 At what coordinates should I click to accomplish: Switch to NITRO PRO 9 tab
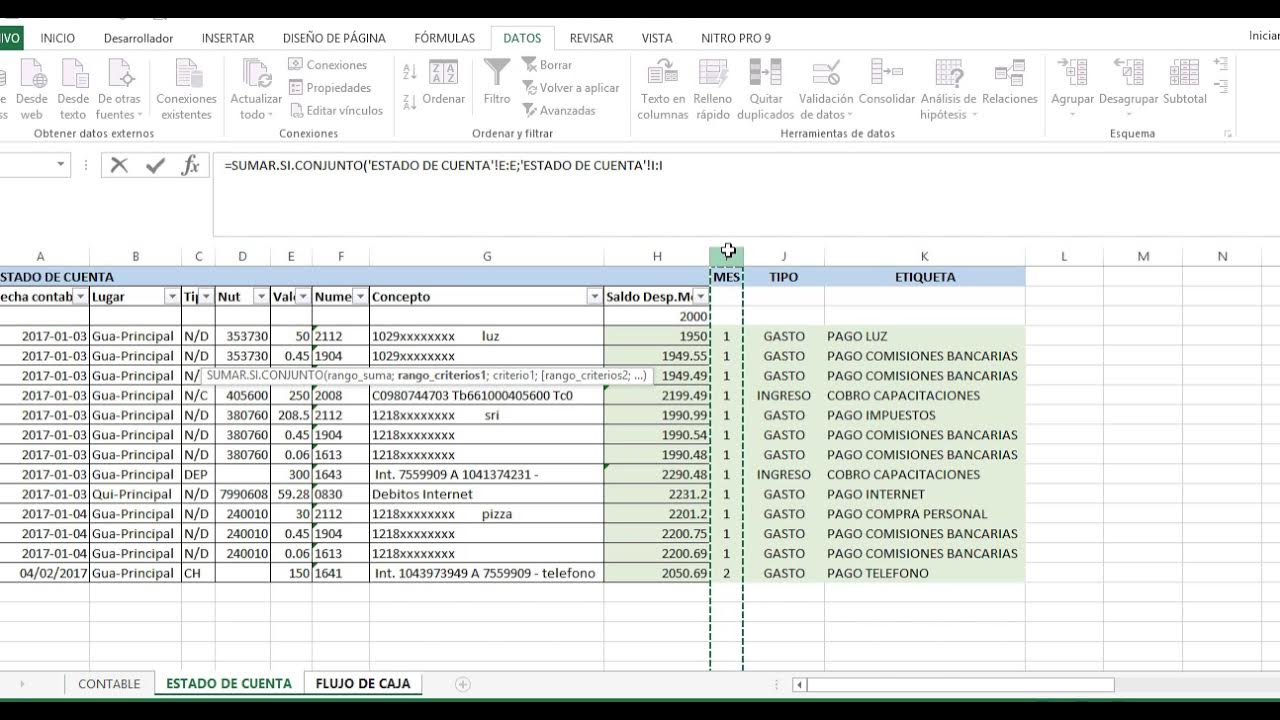coord(736,38)
